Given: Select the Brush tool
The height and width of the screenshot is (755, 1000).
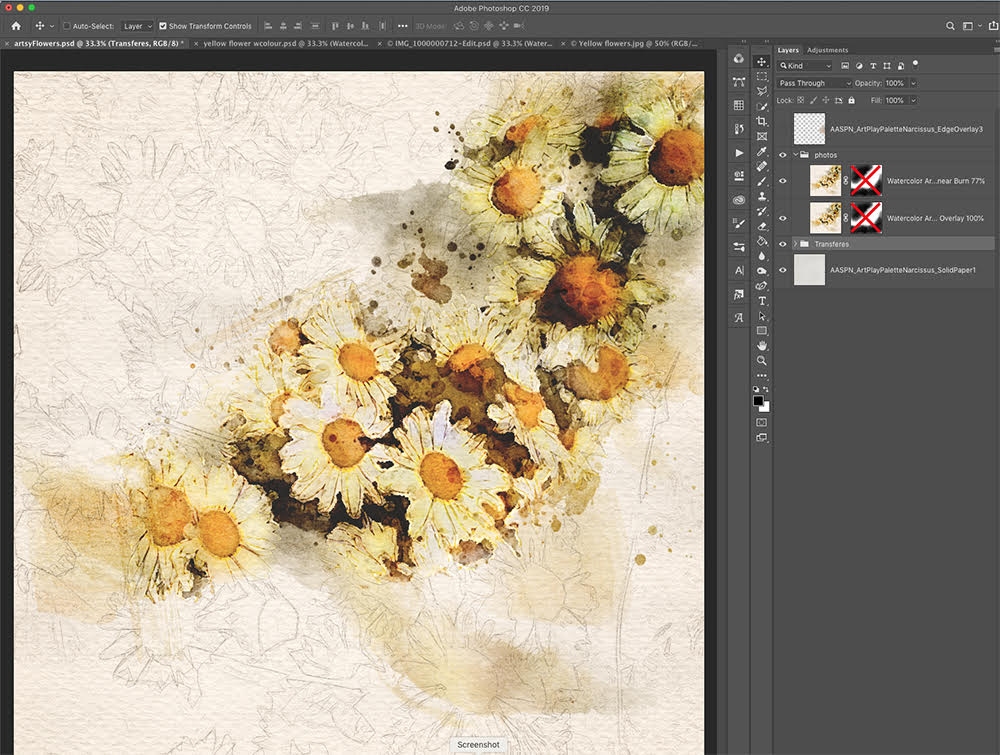Looking at the screenshot, I should pos(761,182).
